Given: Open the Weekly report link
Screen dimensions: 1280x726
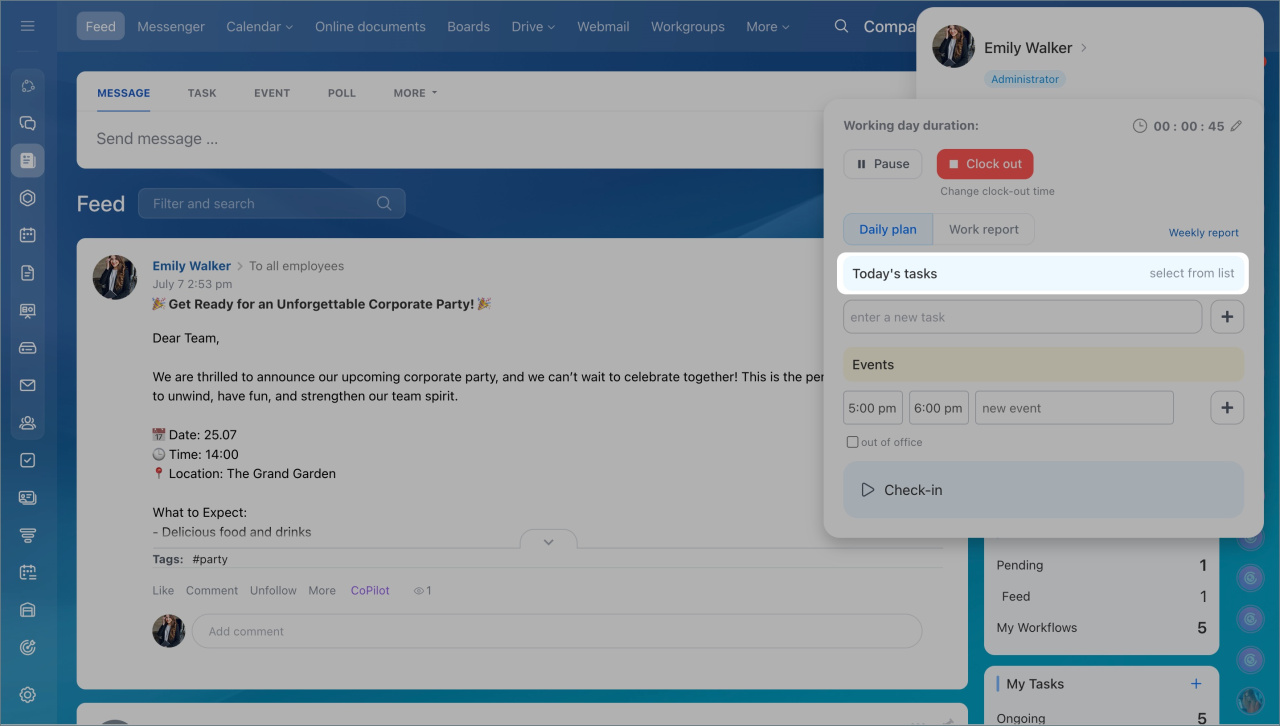Looking at the screenshot, I should point(1203,233).
